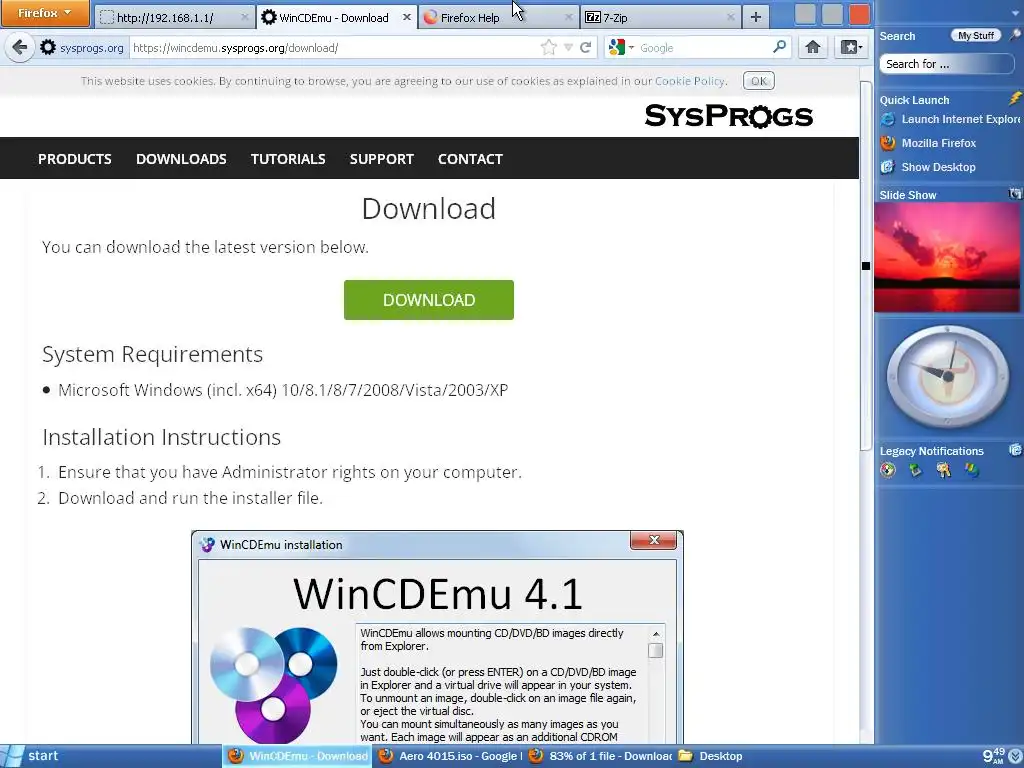Click the sidebar analog clock

point(948,377)
